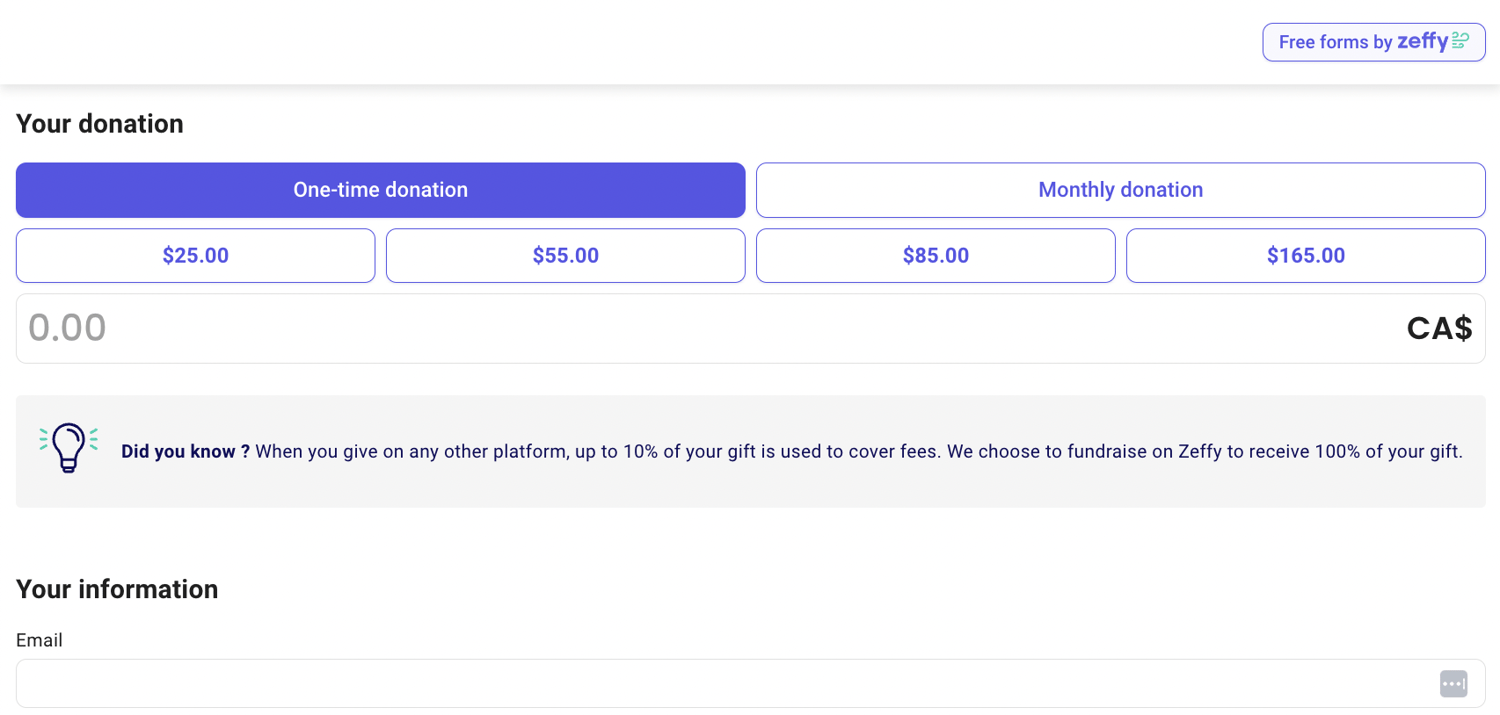Viewport: 1500px width, 715px height.
Task: Click the lightbulb icon in the tip banner
Action: pos(68,445)
